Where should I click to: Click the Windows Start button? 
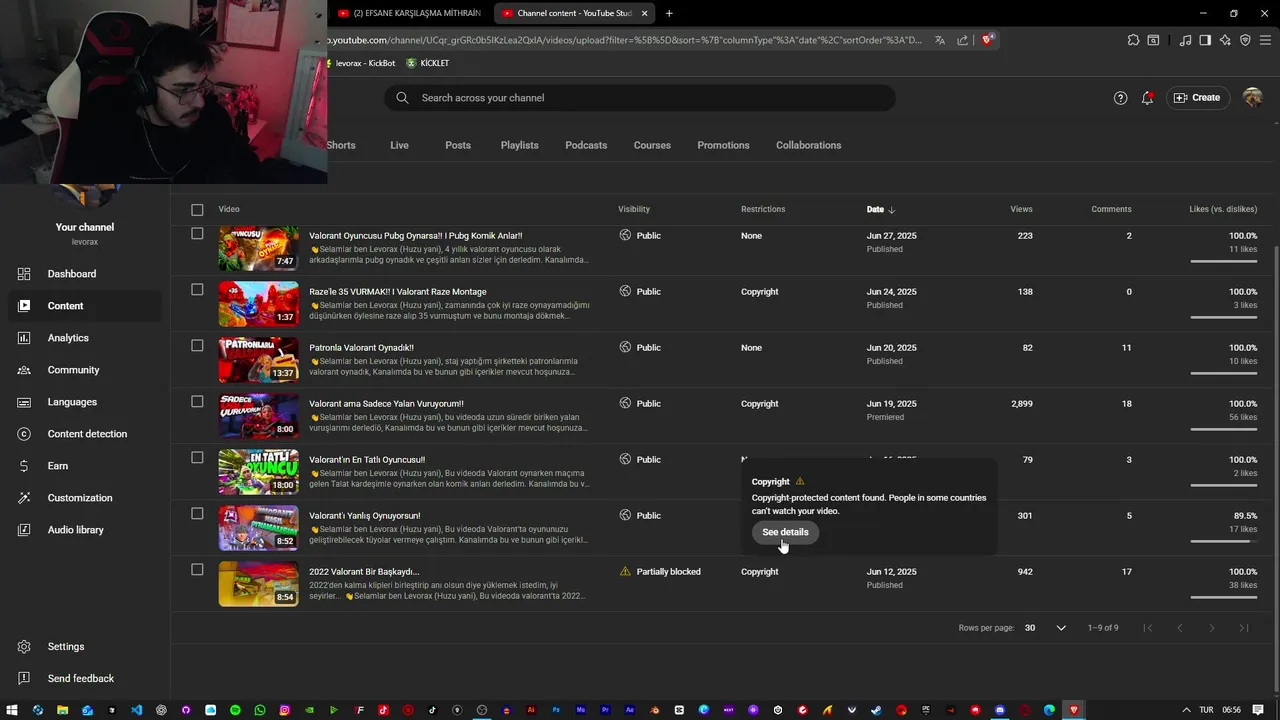13,710
